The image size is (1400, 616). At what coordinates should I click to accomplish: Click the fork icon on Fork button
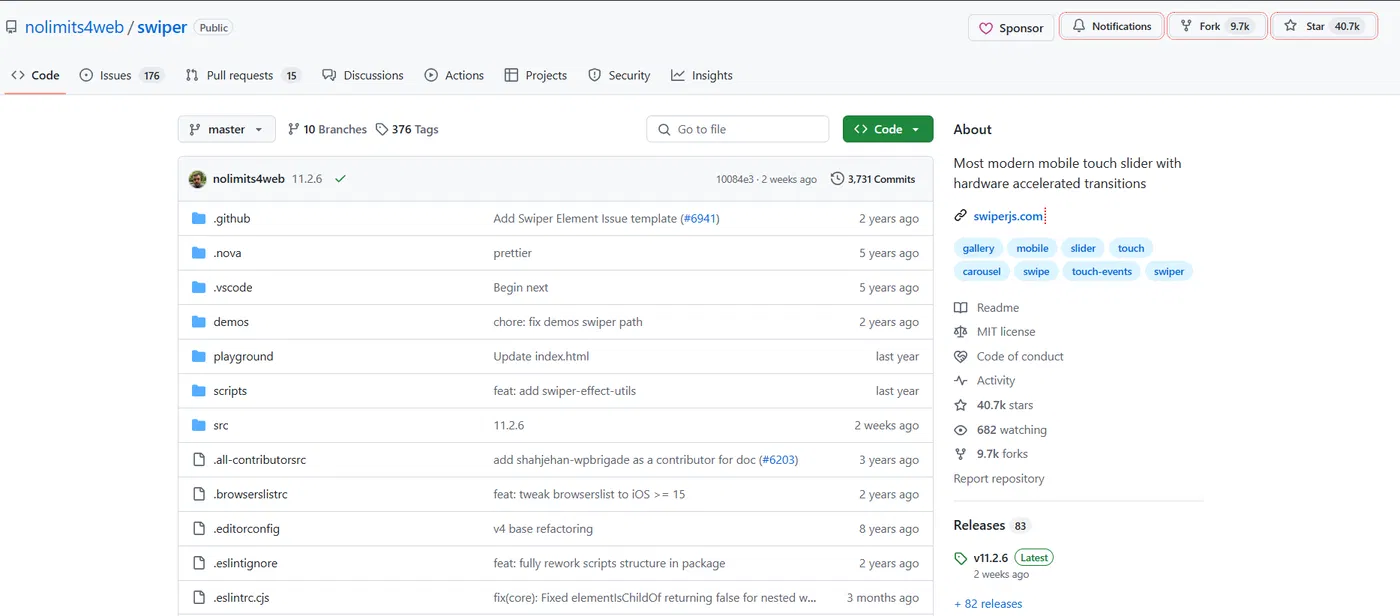pos(1186,26)
